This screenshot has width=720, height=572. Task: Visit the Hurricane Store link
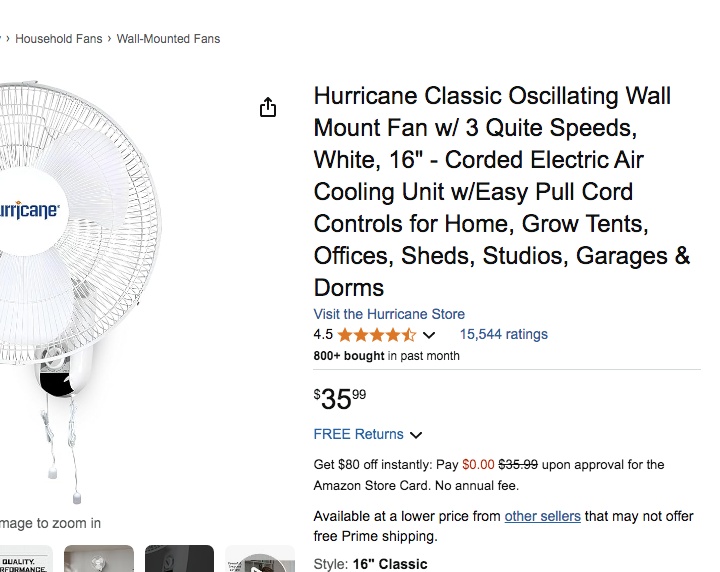click(389, 314)
